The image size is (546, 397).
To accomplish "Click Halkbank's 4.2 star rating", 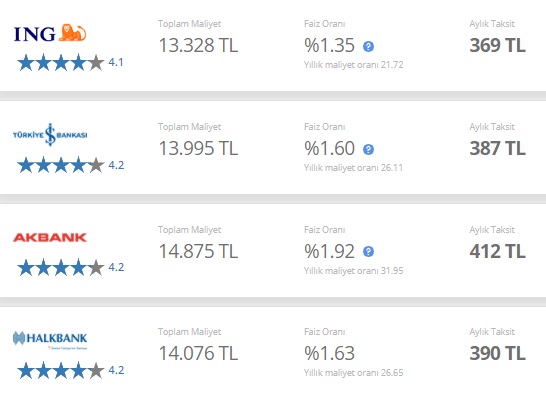I will pyautogui.click(x=70, y=370).
